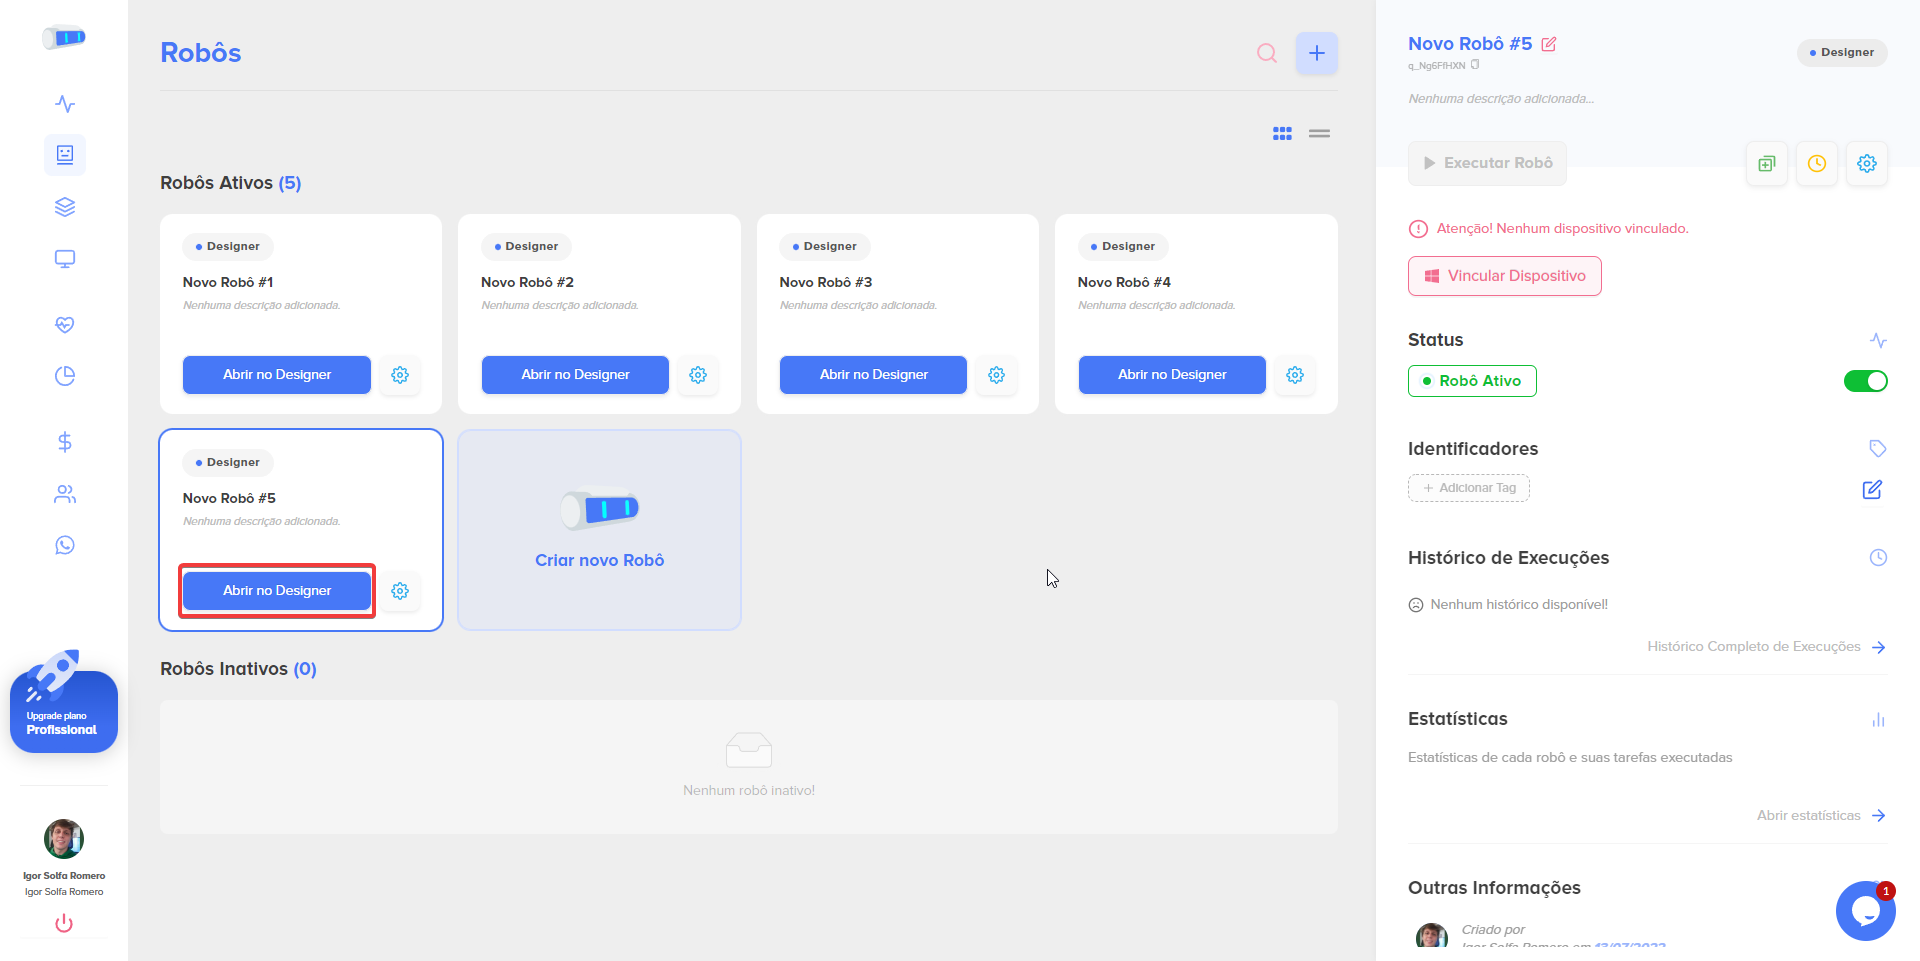This screenshot has width=1920, height=961.
Task: Open settings gear for Novo Robô #3
Action: pos(996,375)
